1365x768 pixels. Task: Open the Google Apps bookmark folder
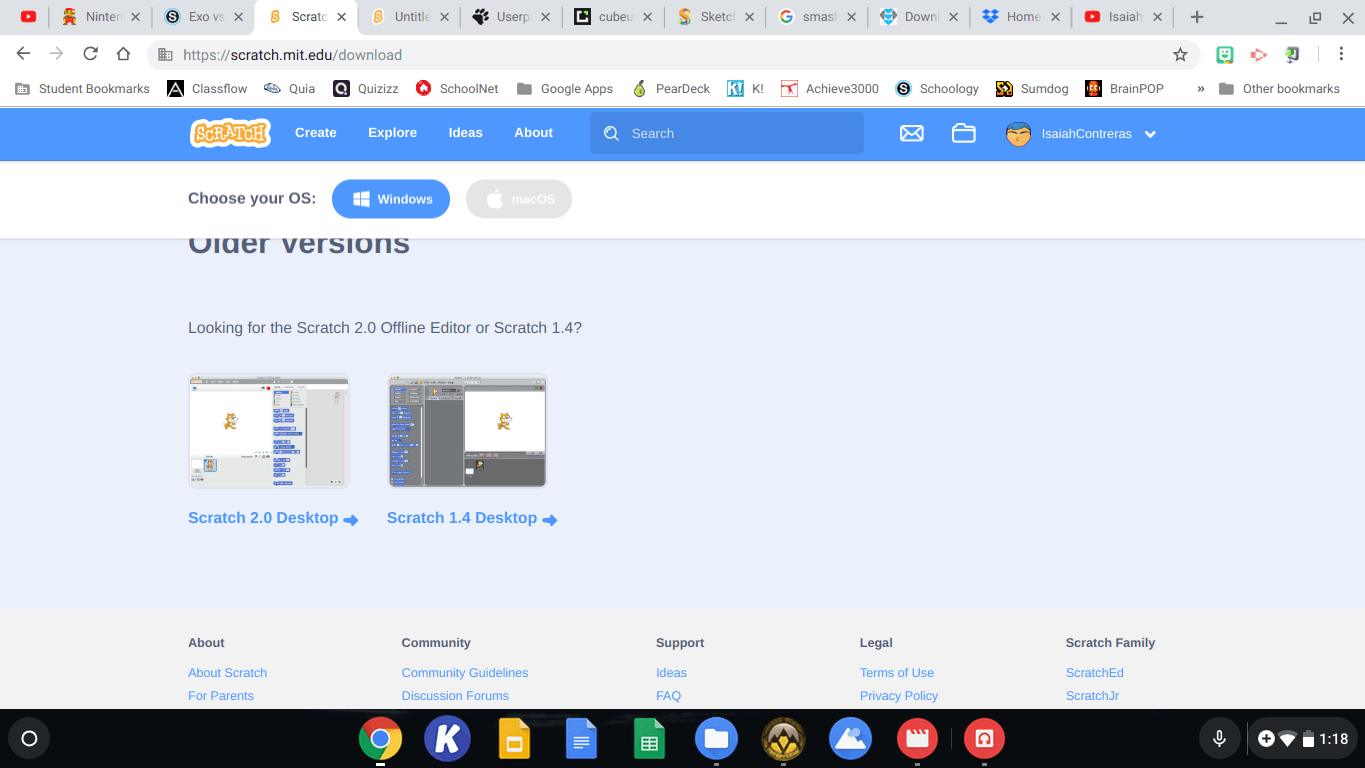coord(565,89)
